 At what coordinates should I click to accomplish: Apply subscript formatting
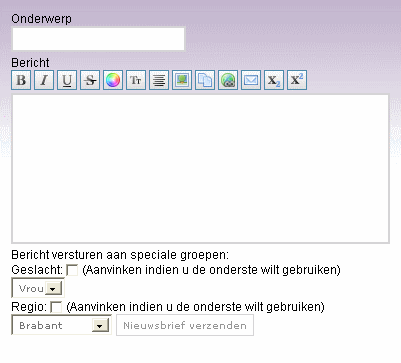click(274, 80)
